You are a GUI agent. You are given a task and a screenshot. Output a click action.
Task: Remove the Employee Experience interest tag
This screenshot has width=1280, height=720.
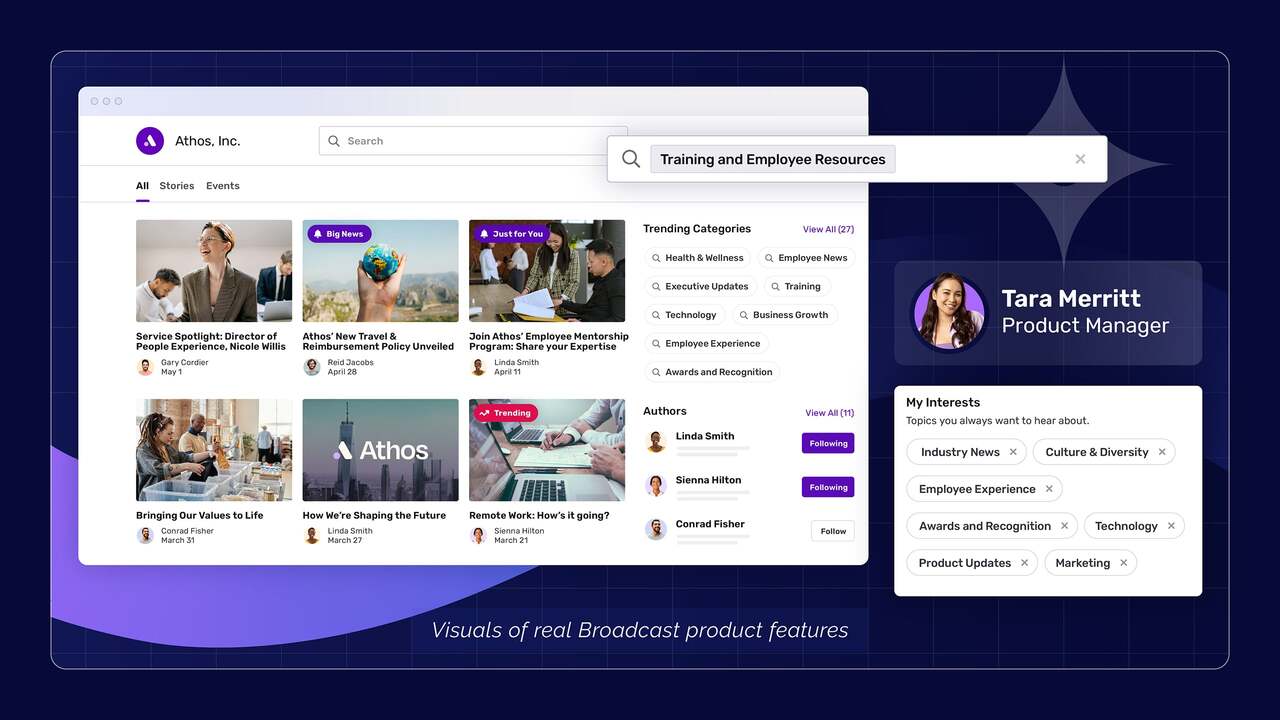[x=1049, y=489]
